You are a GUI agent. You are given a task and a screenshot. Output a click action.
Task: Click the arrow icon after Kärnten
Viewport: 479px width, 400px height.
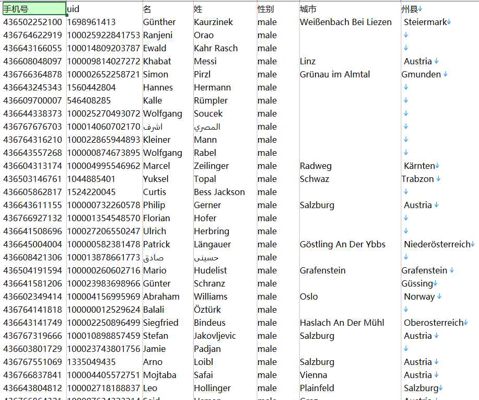[x=437, y=166]
